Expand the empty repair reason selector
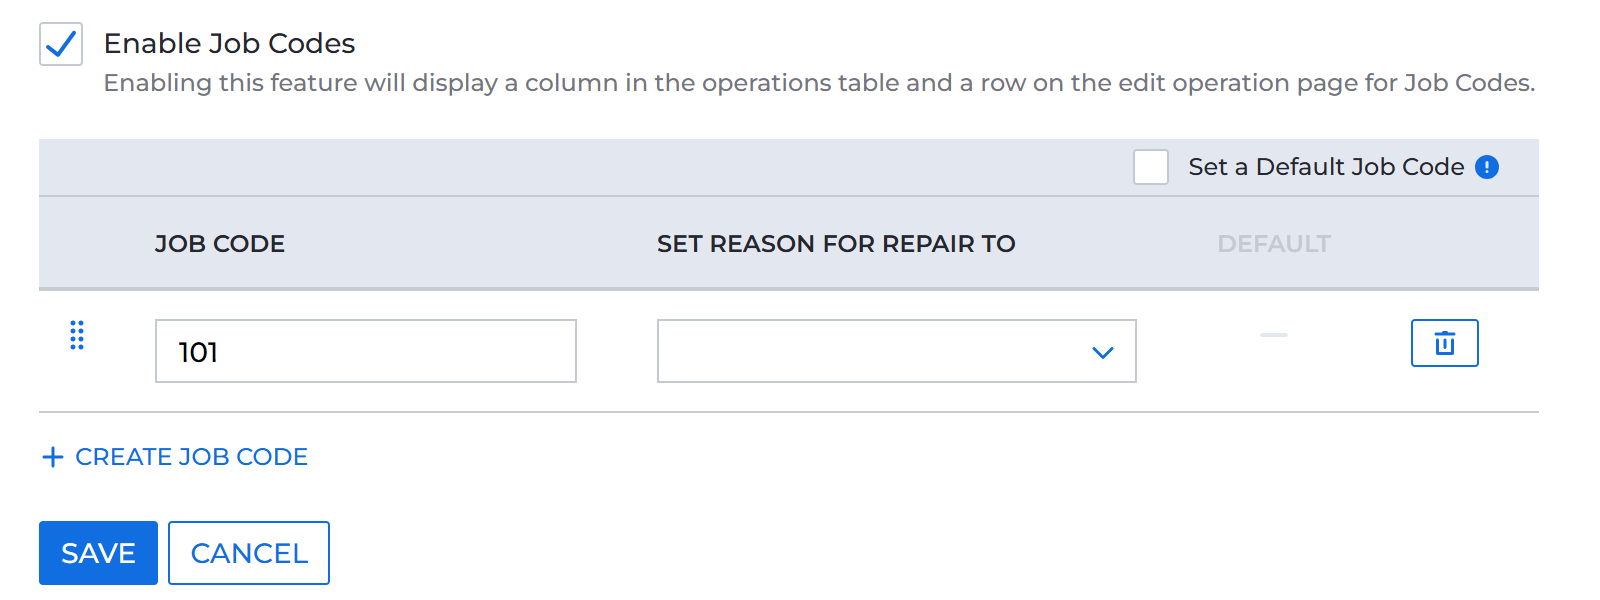This screenshot has width=1600, height=600. click(896, 351)
